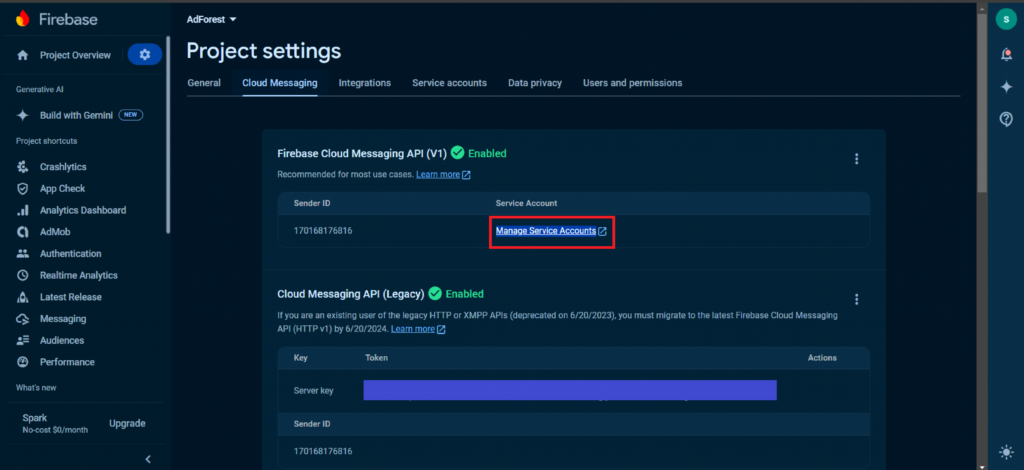Click the Service Account column header
The image size is (1024, 470).
pos(526,204)
